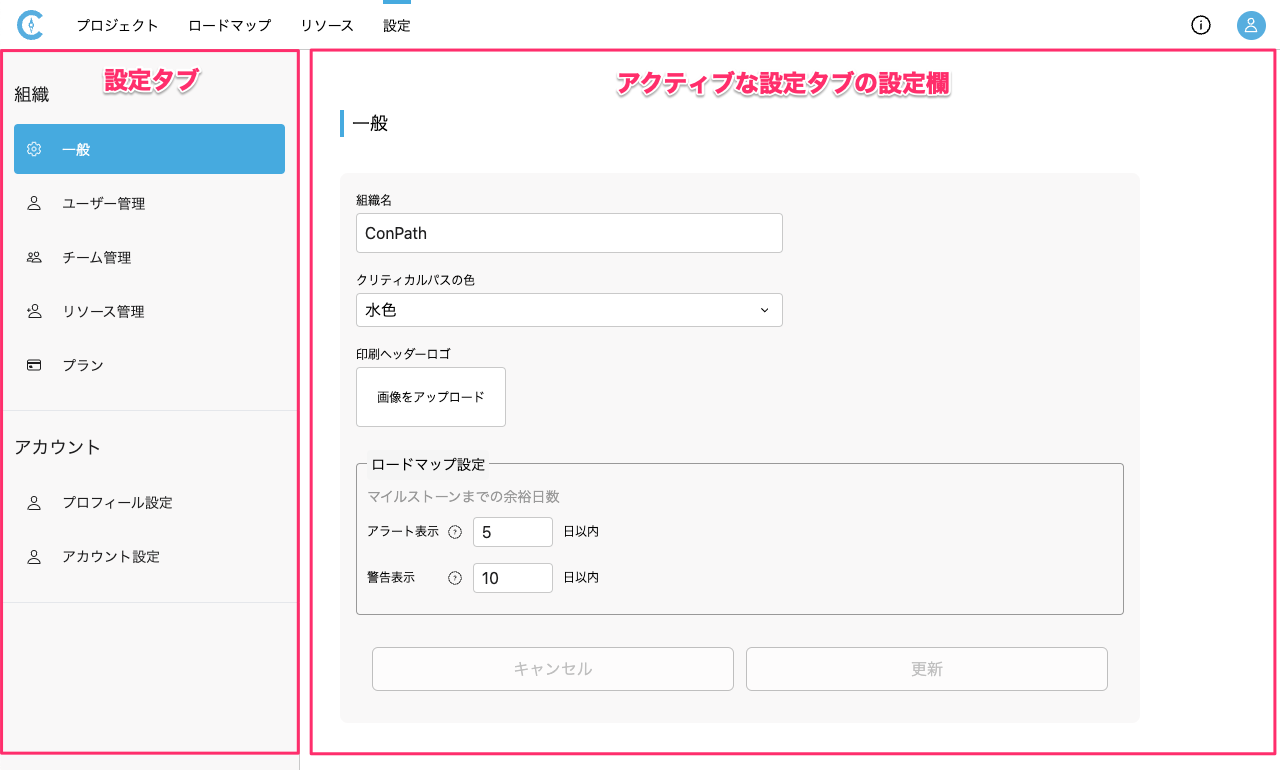Click the person icon beside ユーザー管理
This screenshot has height=770, width=1280.
(x=34, y=204)
